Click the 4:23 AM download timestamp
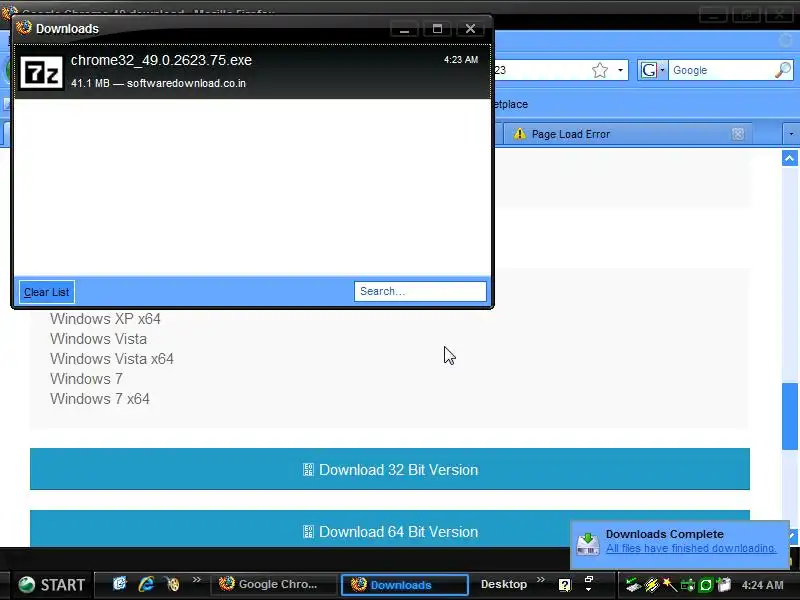The height and width of the screenshot is (600, 800). [x=461, y=60]
